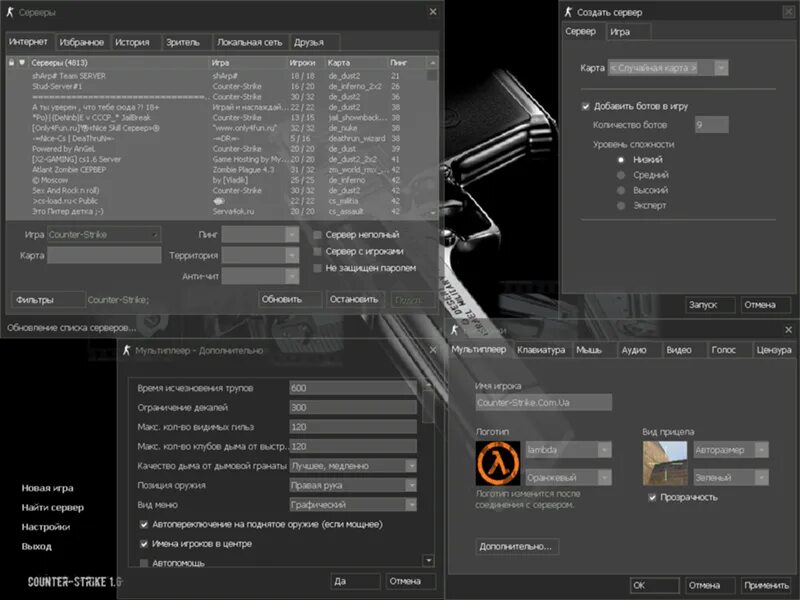Image resolution: width=800 pixels, height=600 pixels.
Task: Open the 'Карта' random map dropdown
Action: [x=668, y=68]
